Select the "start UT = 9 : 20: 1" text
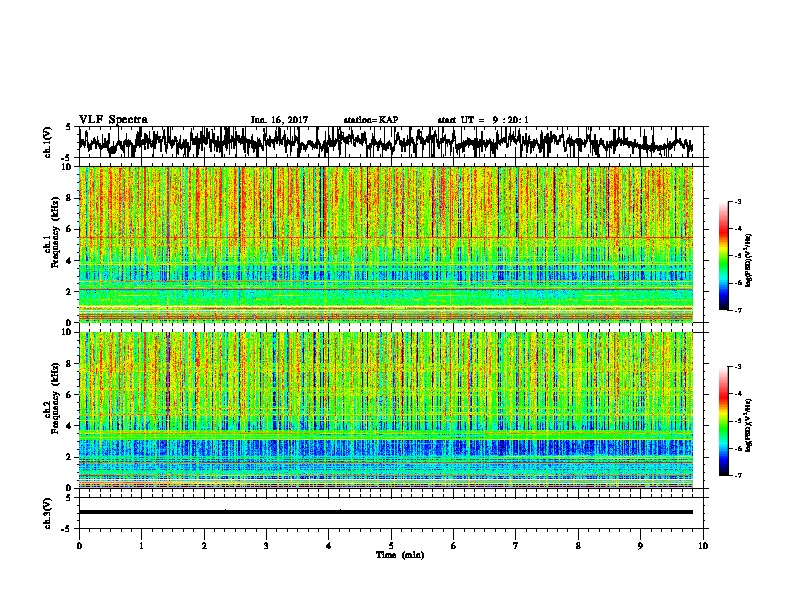The image size is (792, 612). [x=483, y=120]
